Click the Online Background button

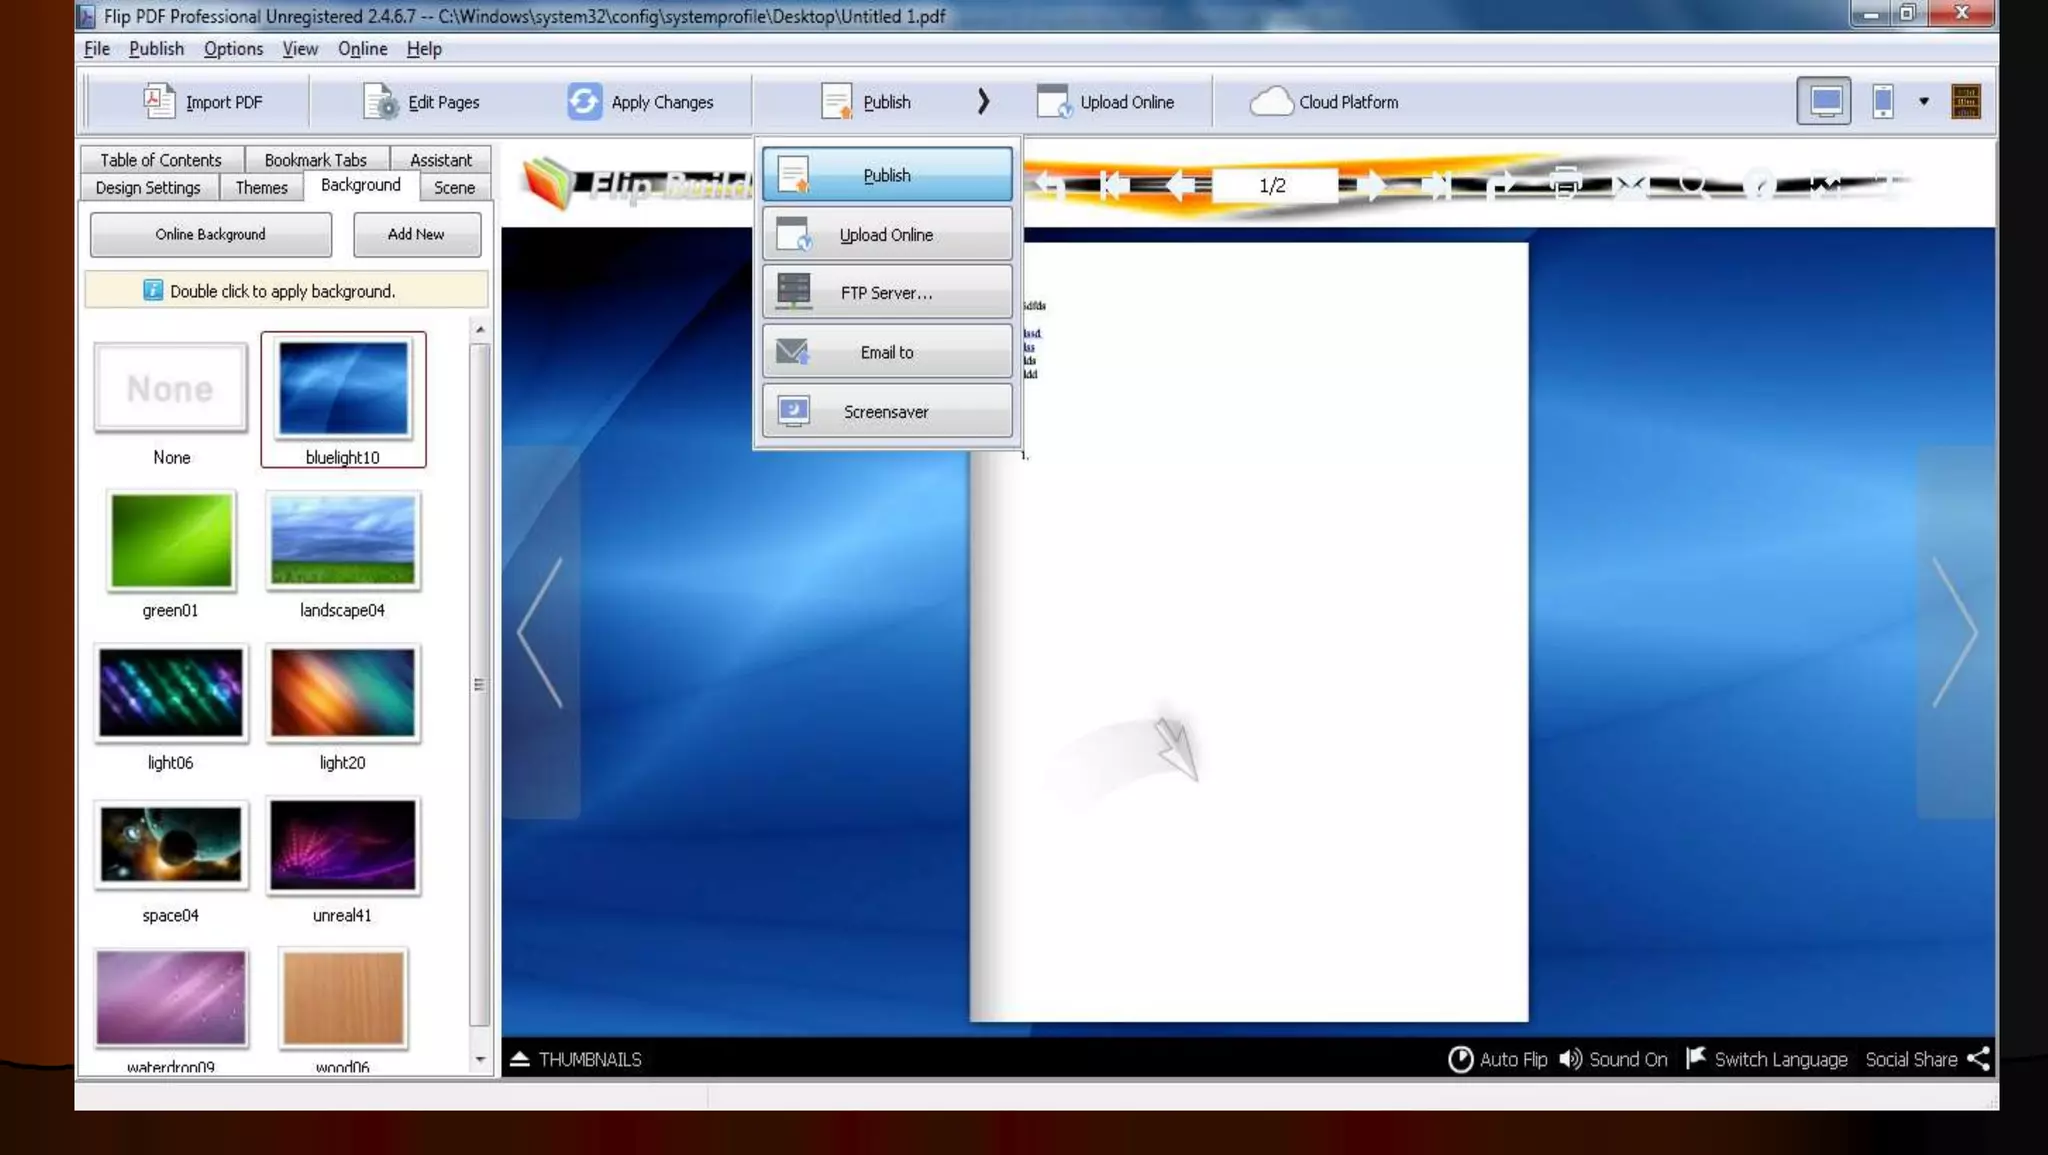[x=210, y=234]
